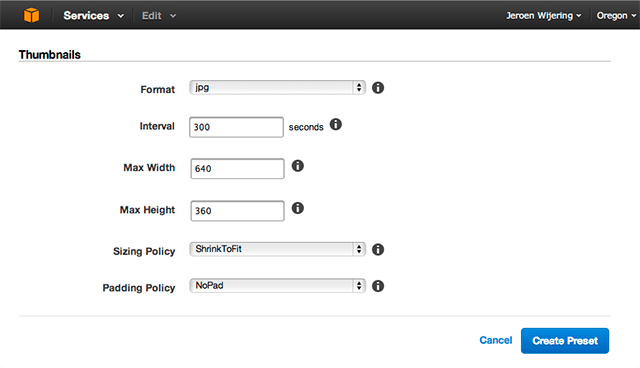Show info tooltip for Format field

[x=378, y=88]
